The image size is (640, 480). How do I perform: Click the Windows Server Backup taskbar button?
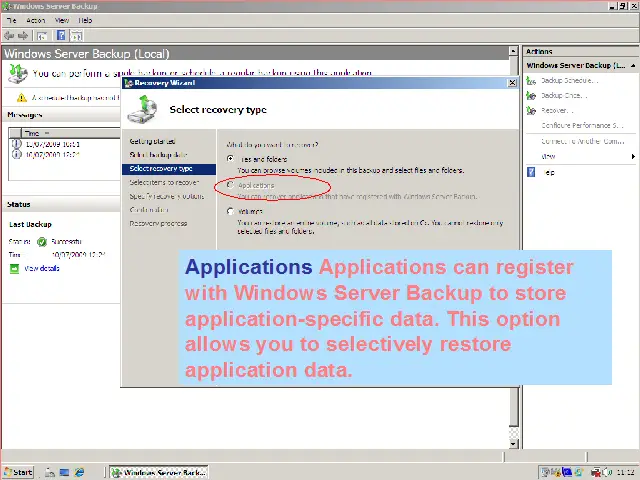coord(158,472)
